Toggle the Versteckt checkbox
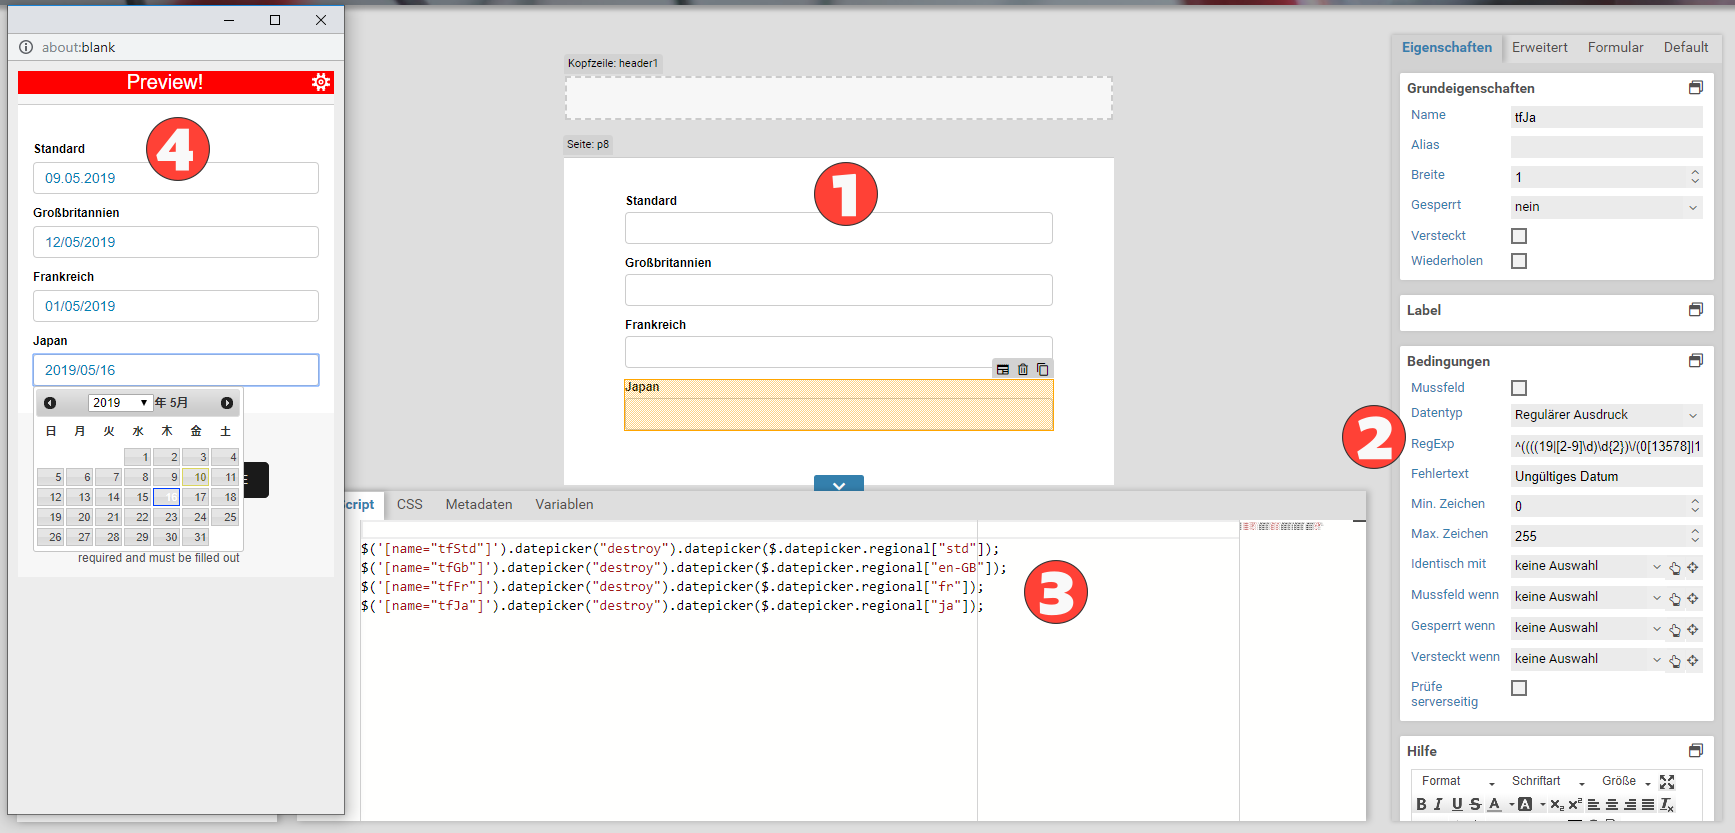 [1519, 236]
